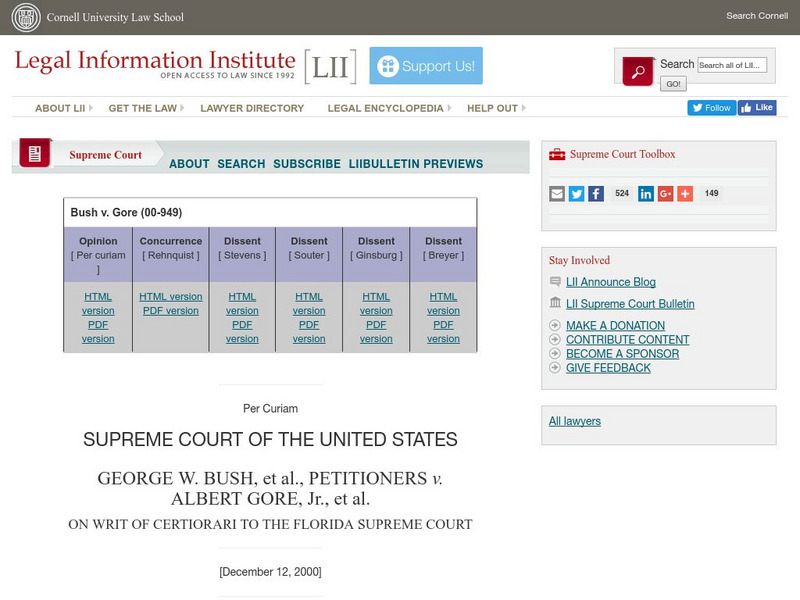Image resolution: width=800 pixels, height=600 pixels.
Task: Click the Support Us button
Action: click(x=426, y=66)
